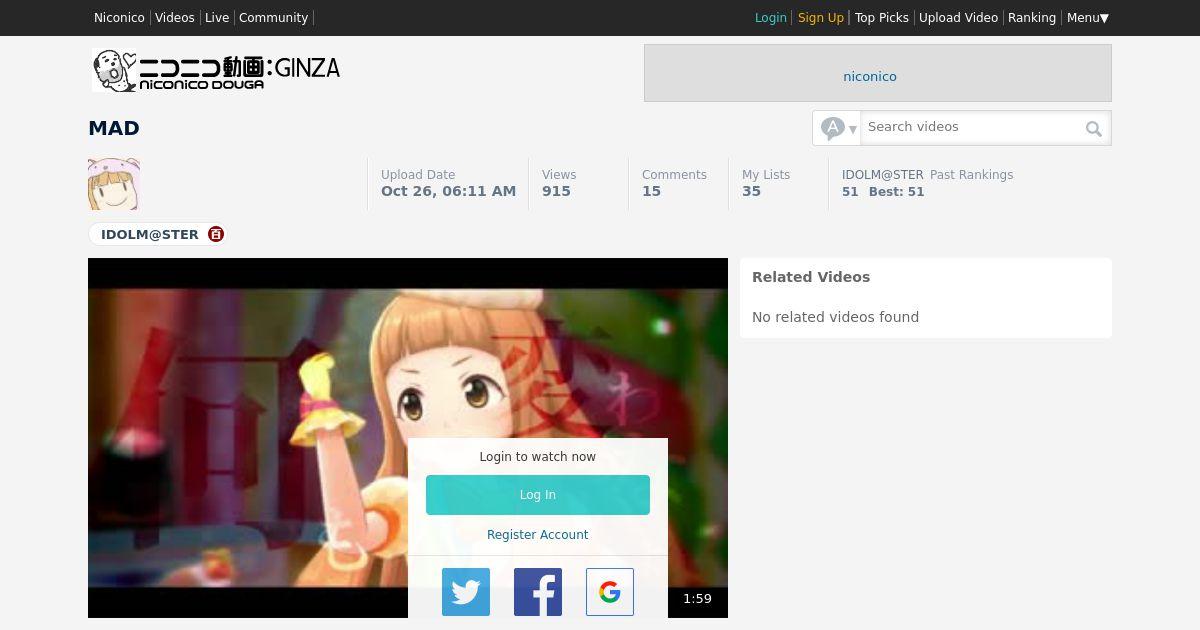Click the MAD video title
This screenshot has width=1200, height=630.
point(114,128)
